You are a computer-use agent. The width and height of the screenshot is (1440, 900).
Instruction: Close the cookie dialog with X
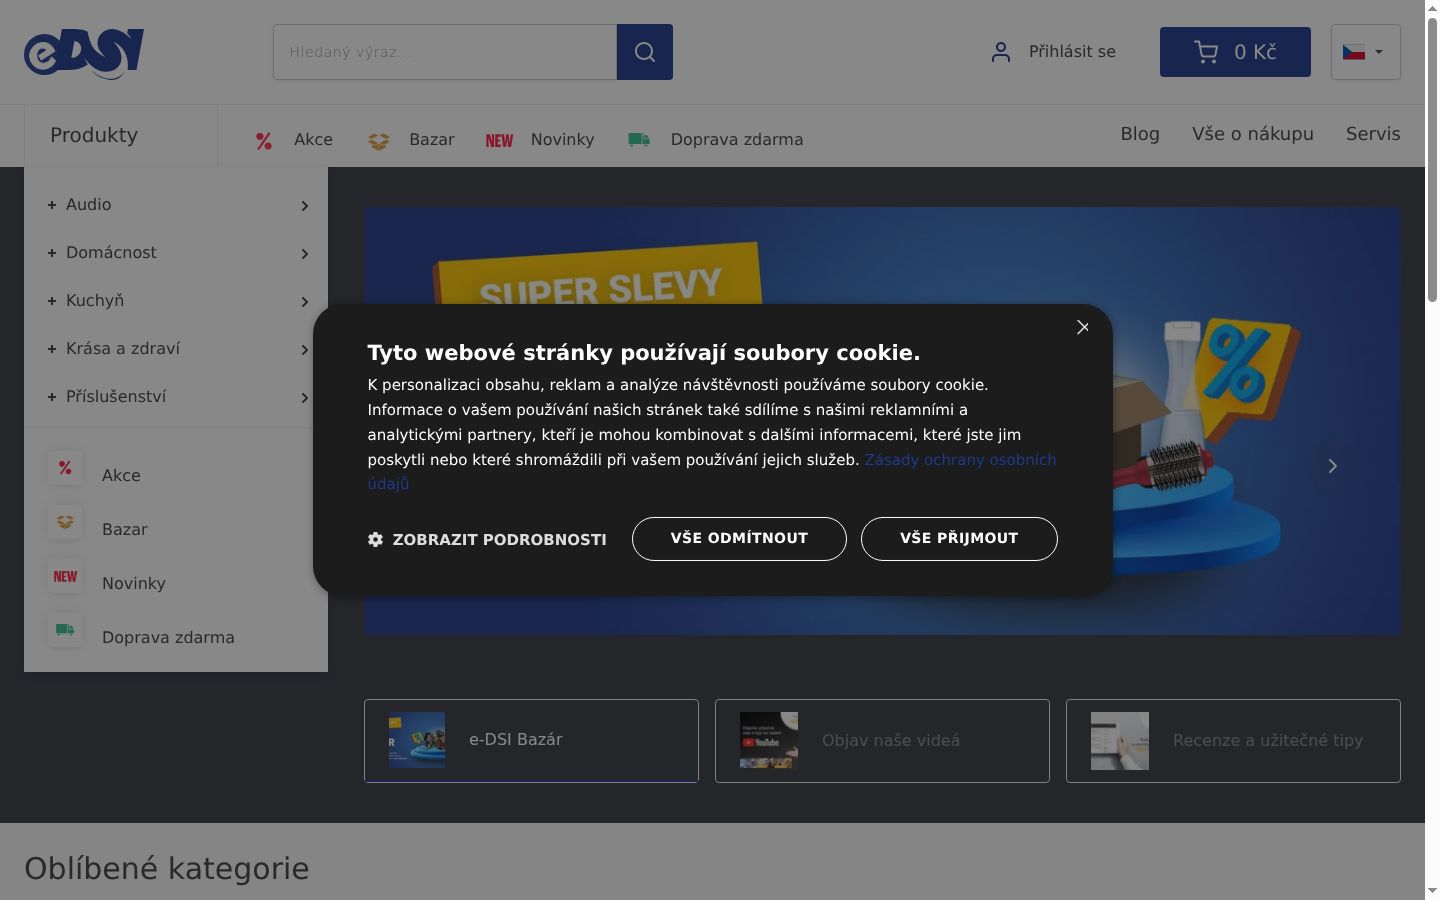tap(1083, 327)
